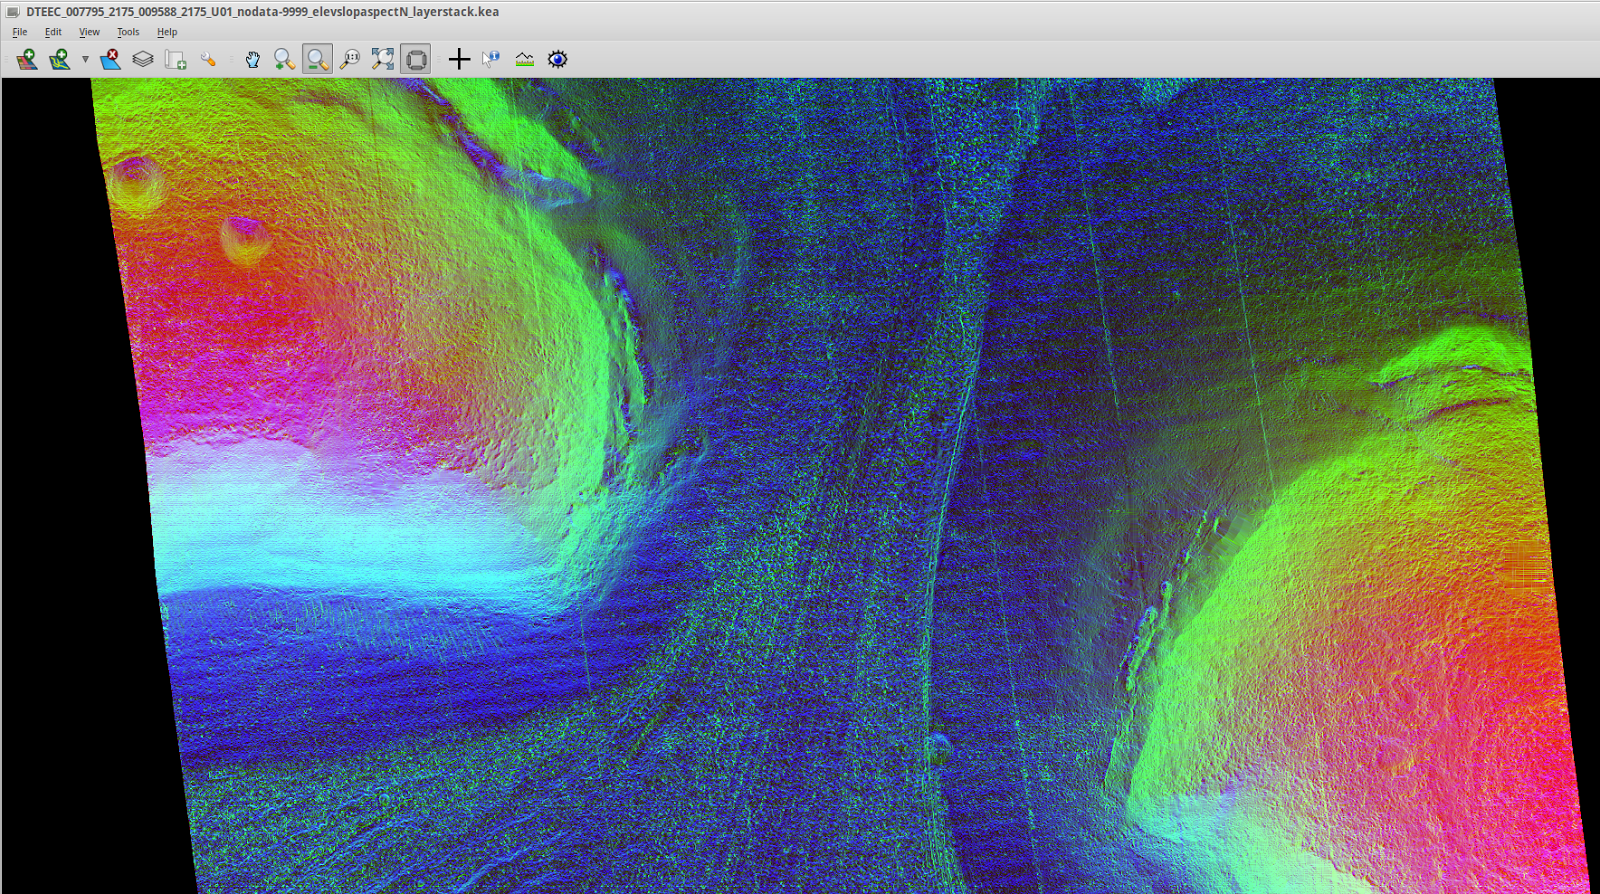Click the Add Raster Layer icon
This screenshot has height=894, width=1600.
[x=27, y=60]
